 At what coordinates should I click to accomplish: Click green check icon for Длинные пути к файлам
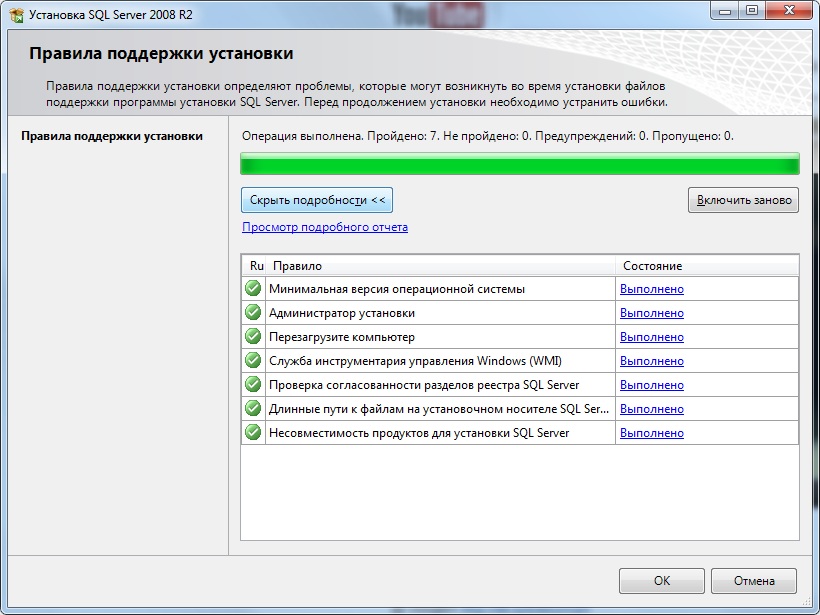click(253, 408)
